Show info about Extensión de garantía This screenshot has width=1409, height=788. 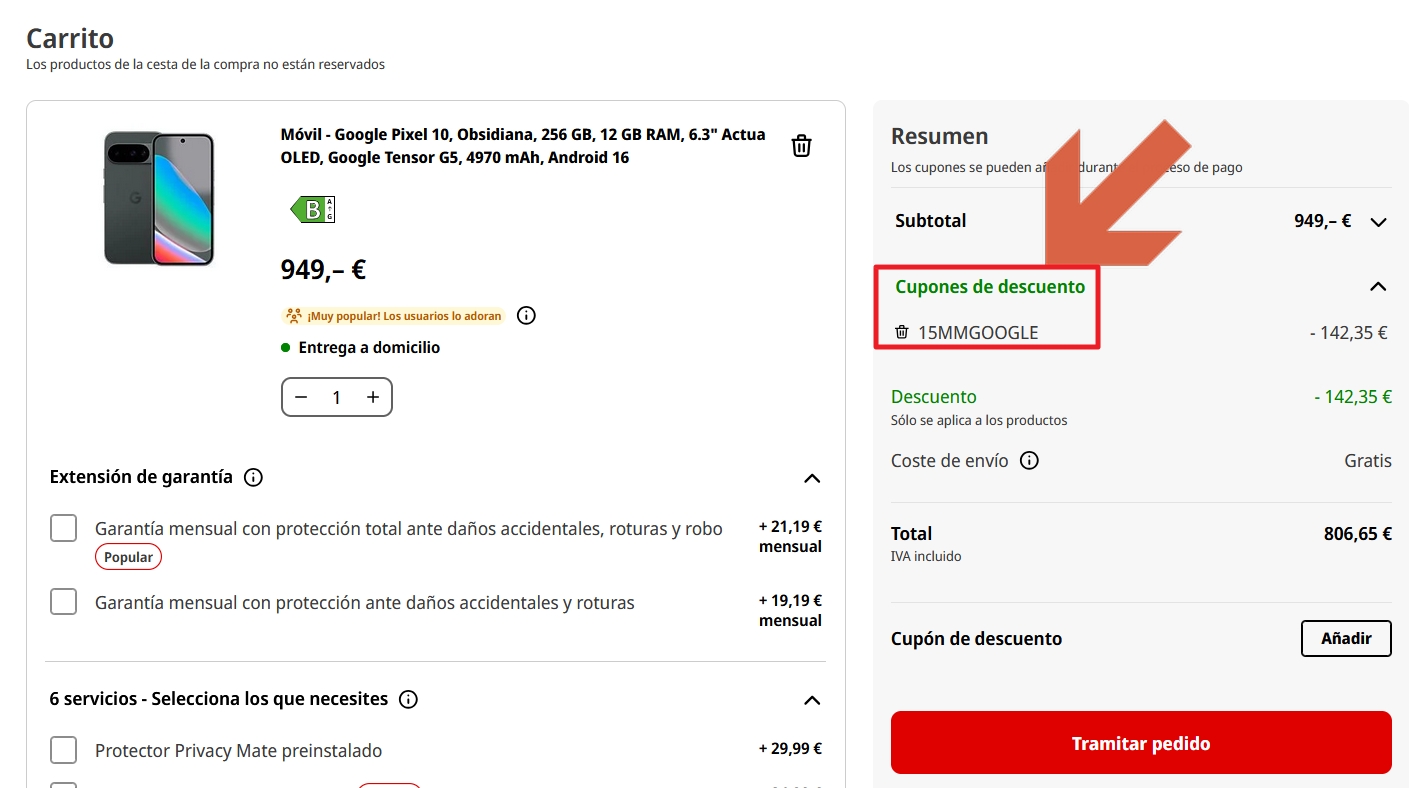click(x=254, y=477)
